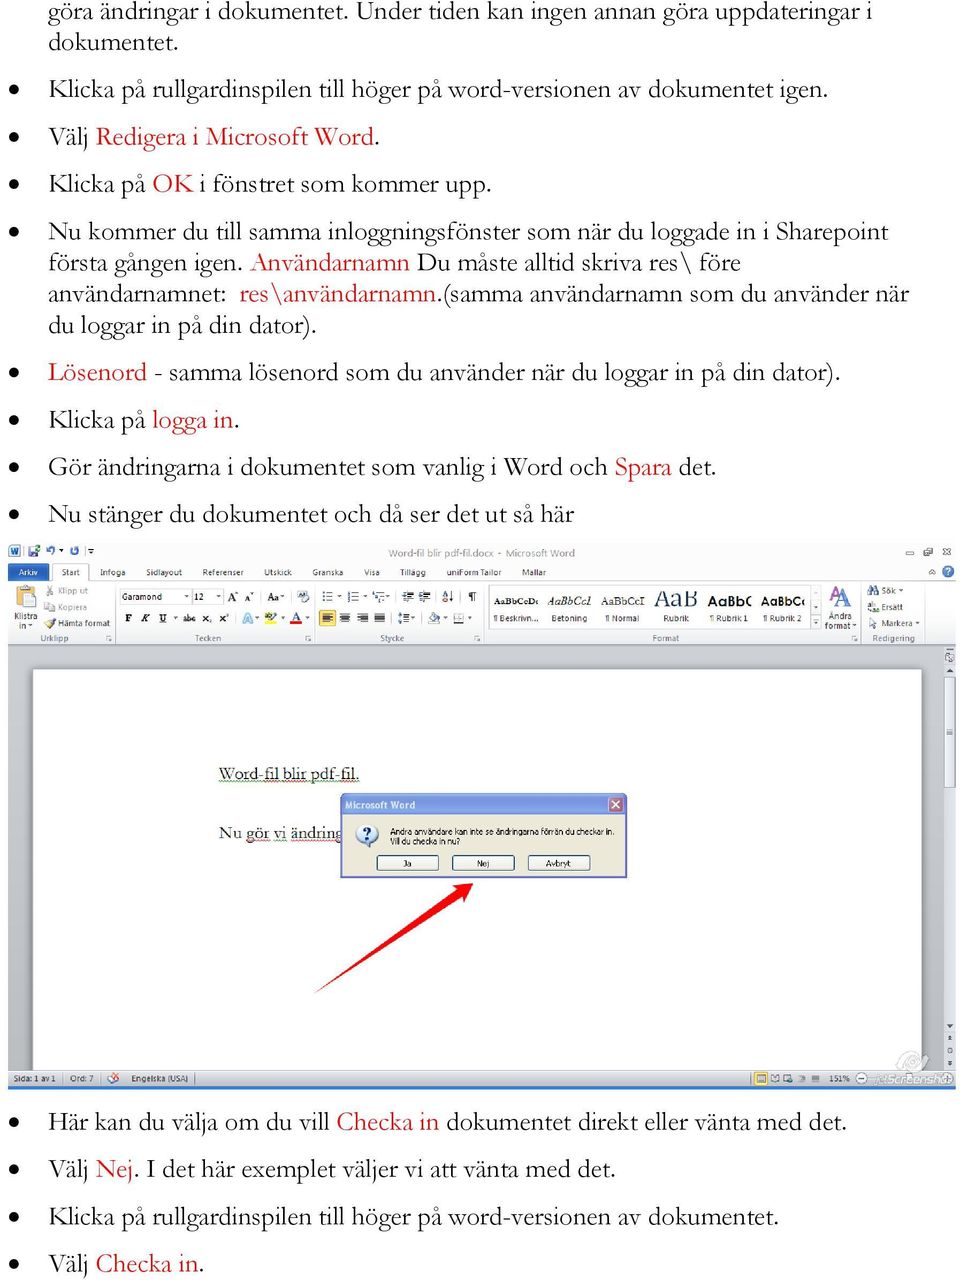Decrease paragraph indent

[x=407, y=597]
